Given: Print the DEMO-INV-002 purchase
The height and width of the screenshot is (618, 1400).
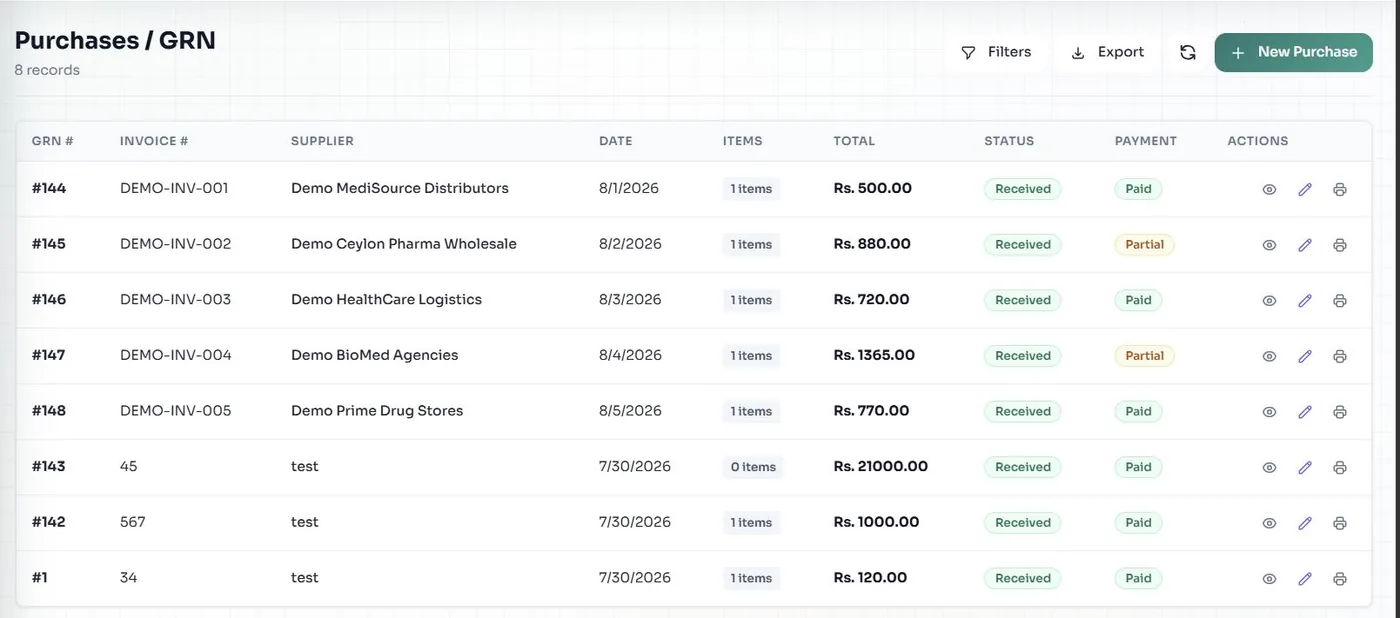Looking at the screenshot, I should click(1340, 245).
